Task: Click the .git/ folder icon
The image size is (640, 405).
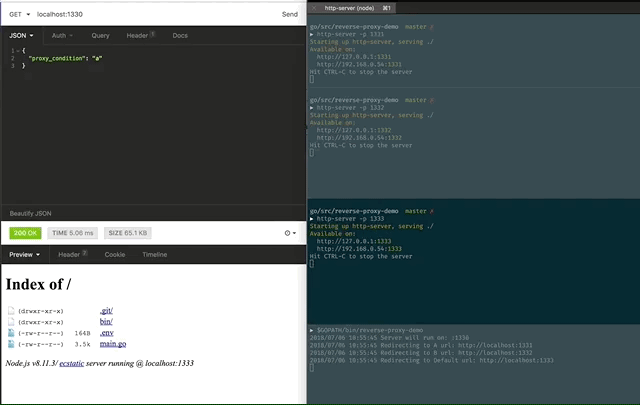Action: tap(11, 311)
